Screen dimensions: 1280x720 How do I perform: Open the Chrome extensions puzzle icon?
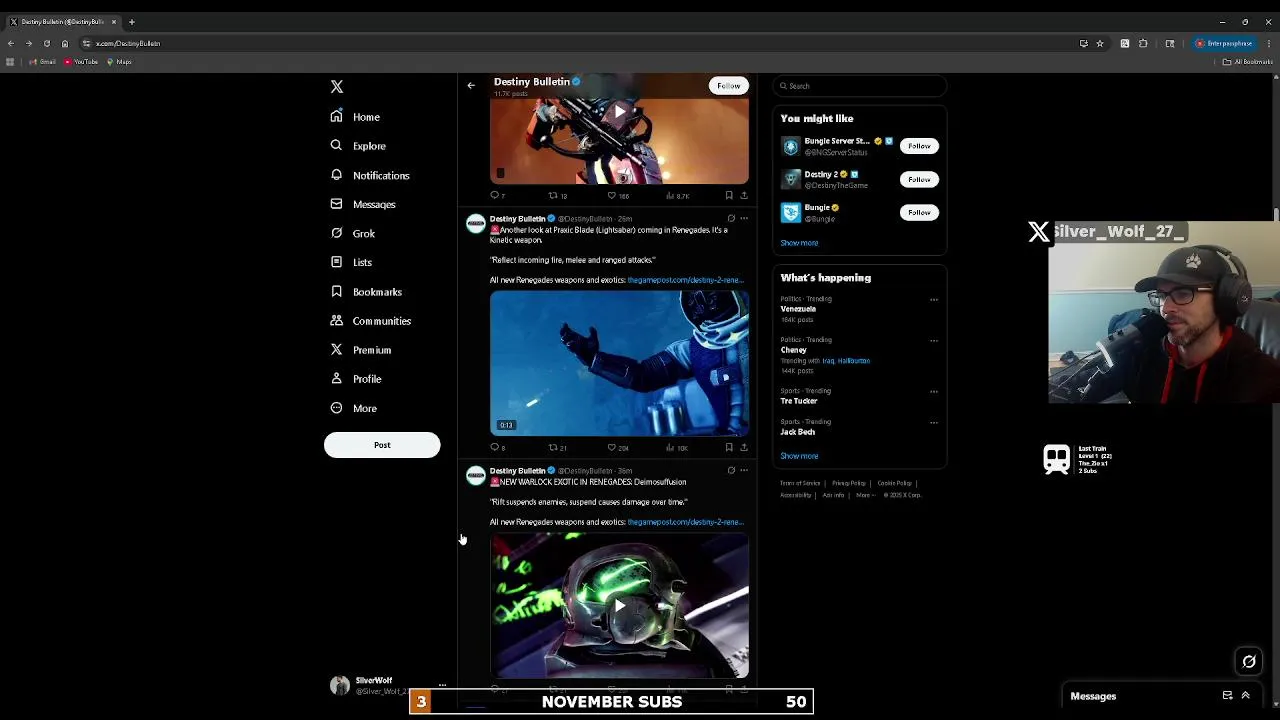(1143, 43)
